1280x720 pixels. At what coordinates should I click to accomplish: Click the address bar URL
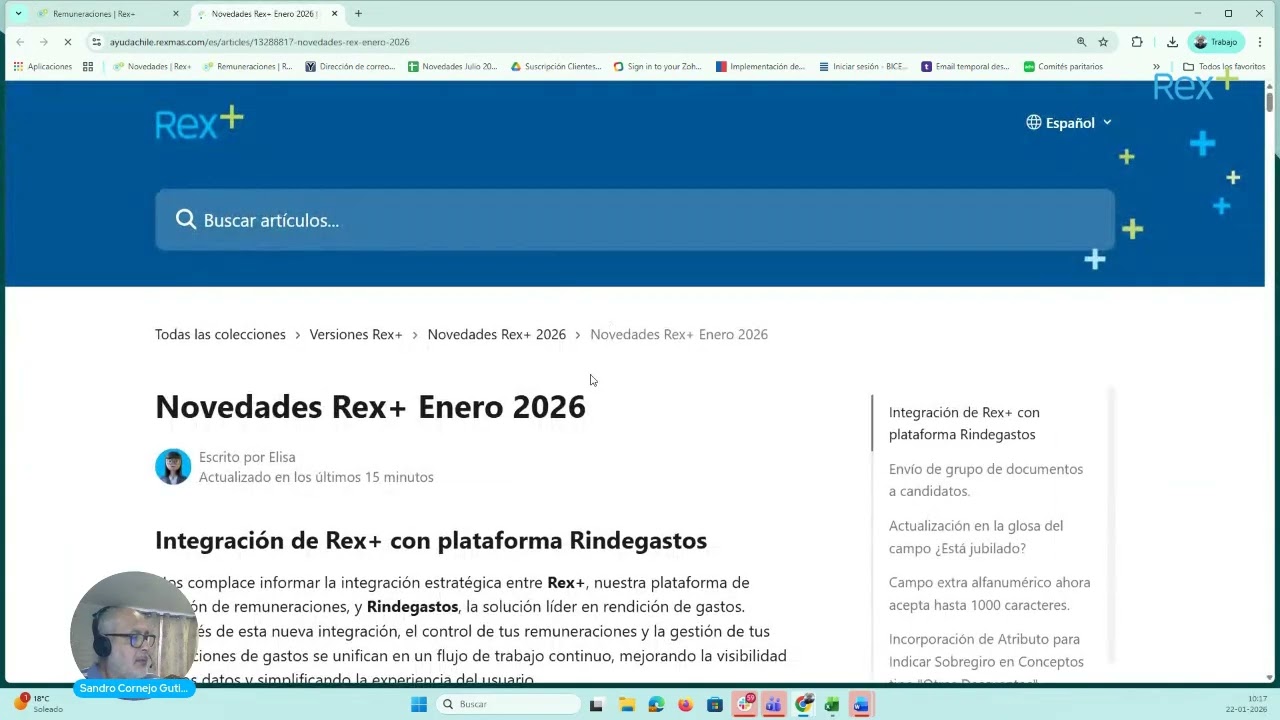260,42
